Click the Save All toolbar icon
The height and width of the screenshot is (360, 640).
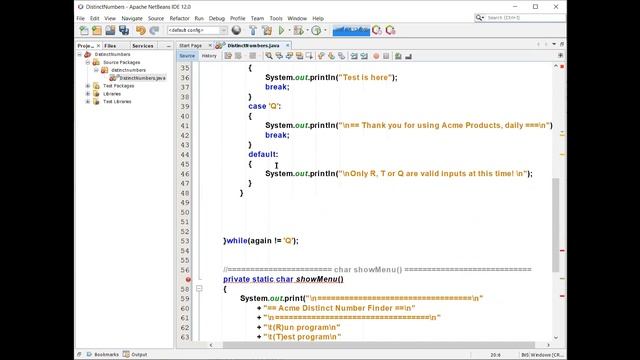click(x=124, y=30)
